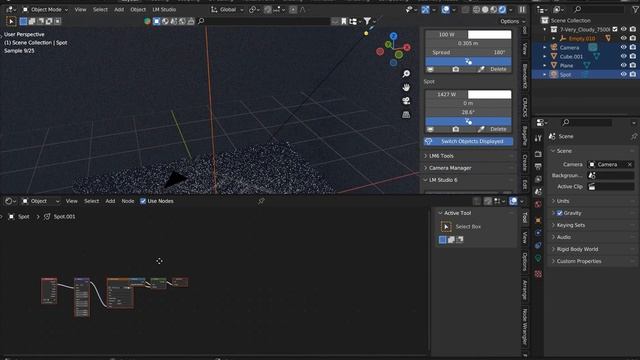Open the Global transform orientation dropdown
This screenshot has height=360, width=640.
227,9
